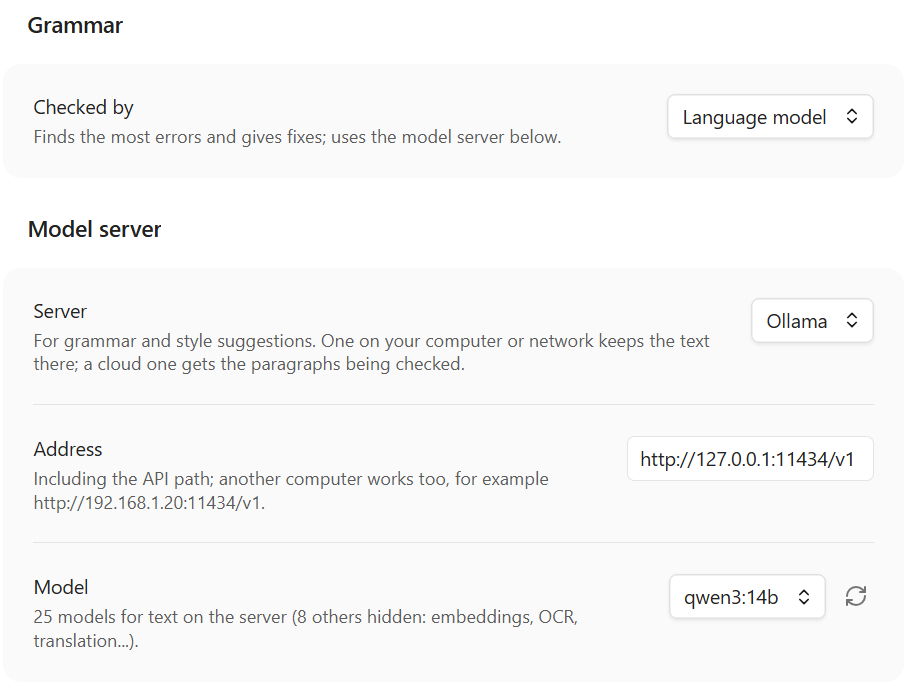Image resolution: width=911 pixels, height=683 pixels.
Task: Click the Server setting label
Action: pos(60,311)
